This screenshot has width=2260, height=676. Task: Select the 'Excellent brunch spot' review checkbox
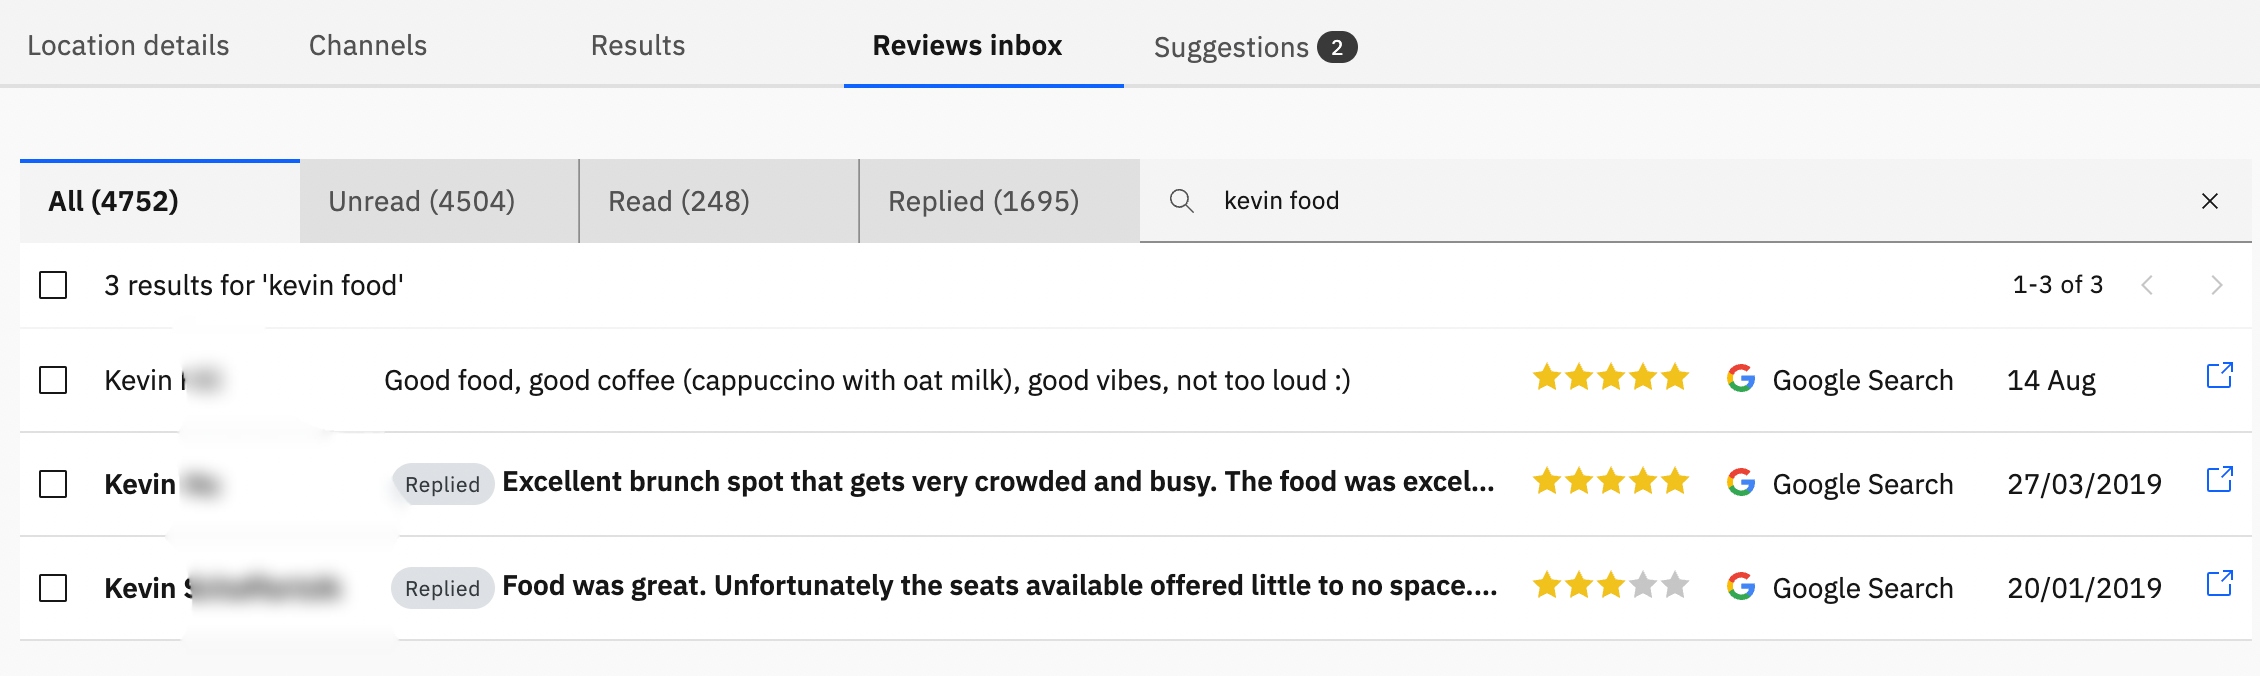53,484
